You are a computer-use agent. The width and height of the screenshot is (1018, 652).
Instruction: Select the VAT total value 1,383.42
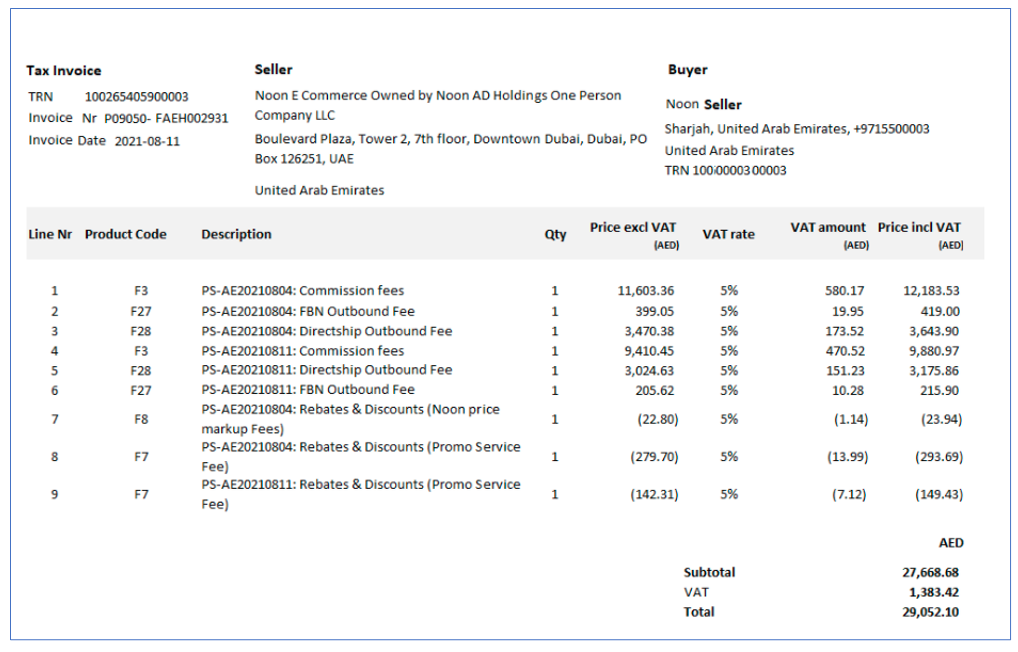[x=933, y=592]
